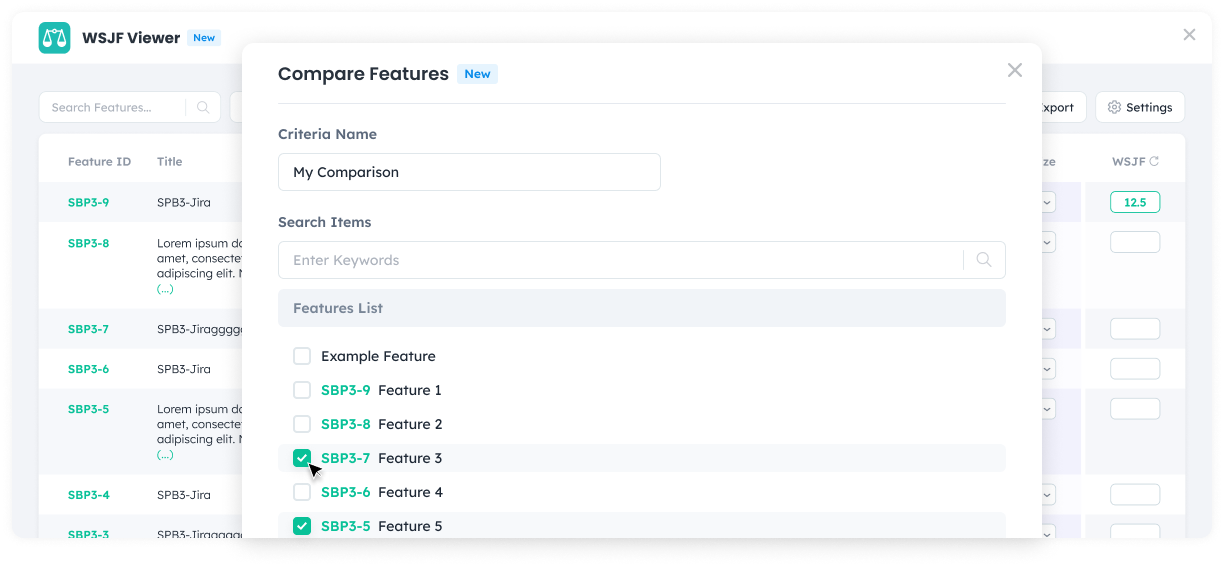Click SBP3-5 link in Features List
The width and height of the screenshot is (1224, 567).
coord(345,526)
